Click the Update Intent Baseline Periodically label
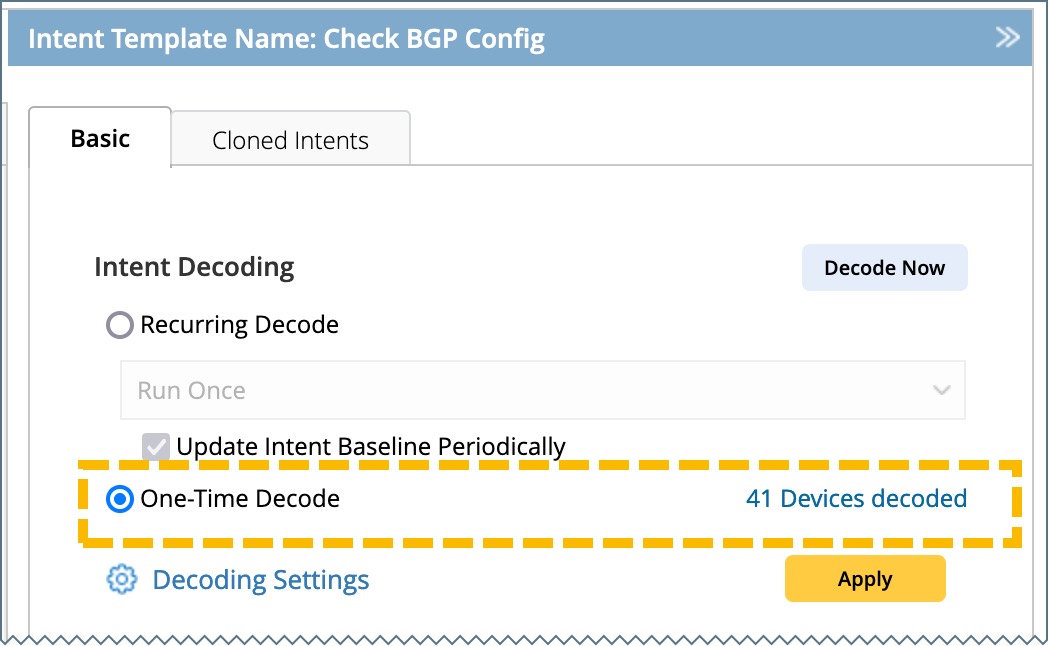Image resolution: width=1048 pixels, height=646 pixels. click(x=370, y=446)
